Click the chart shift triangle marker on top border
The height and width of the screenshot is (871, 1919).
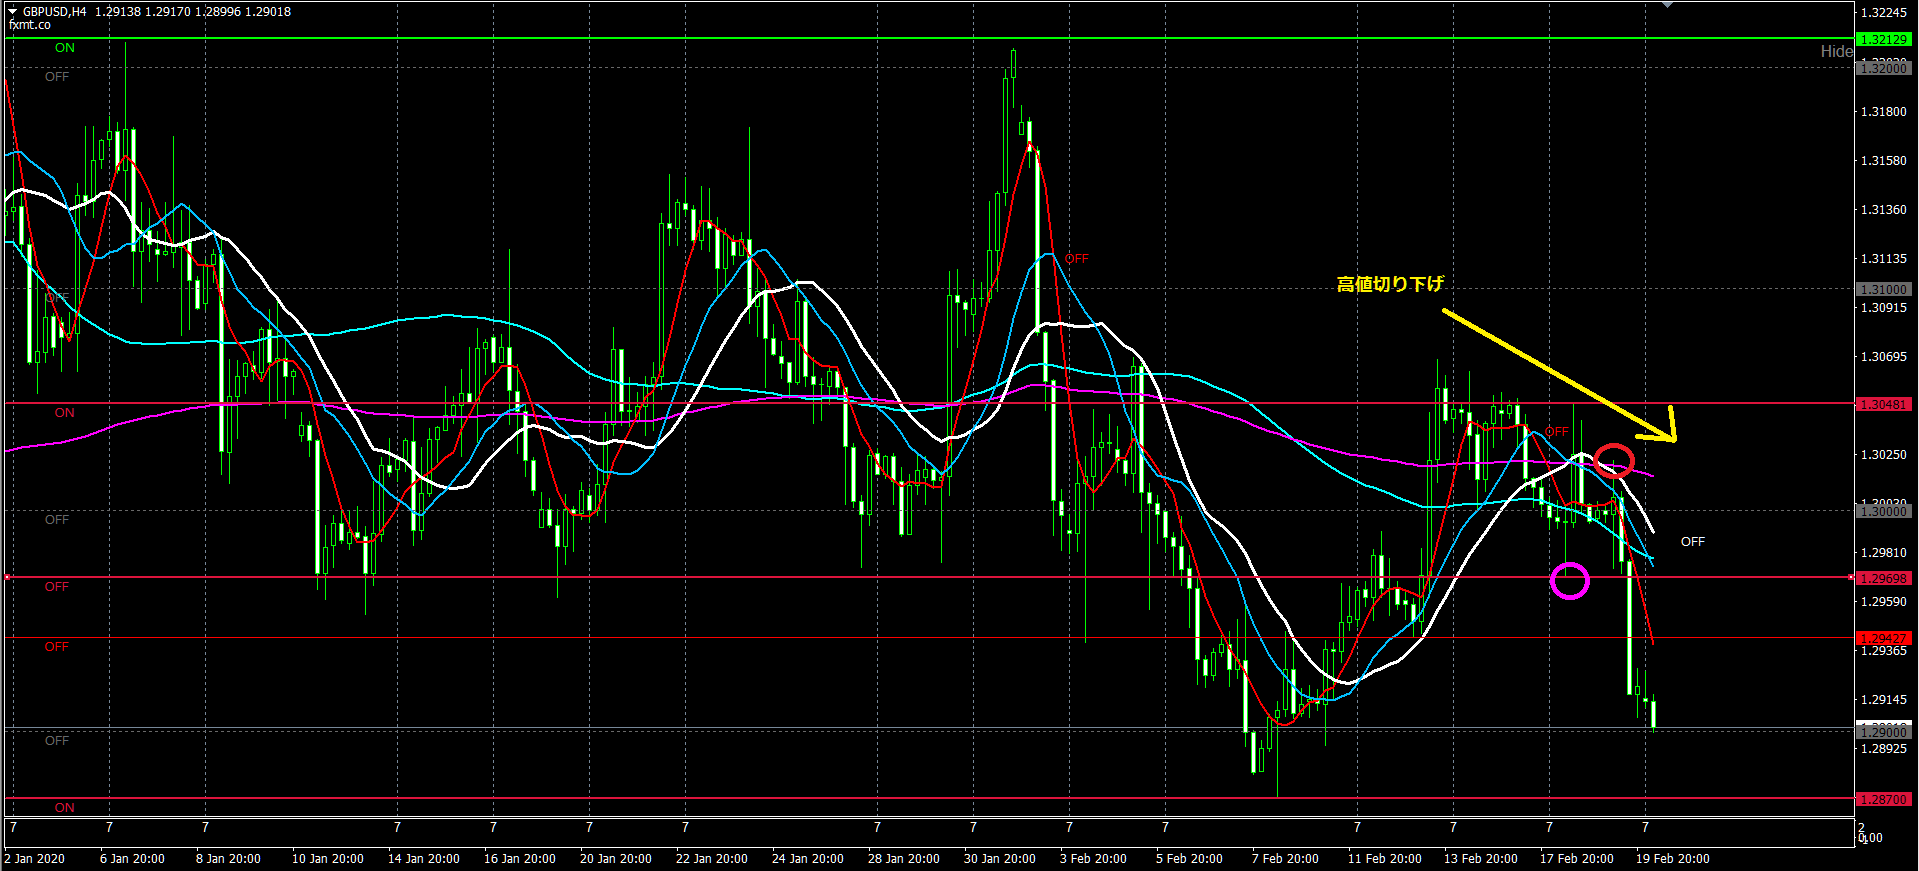(1667, 5)
